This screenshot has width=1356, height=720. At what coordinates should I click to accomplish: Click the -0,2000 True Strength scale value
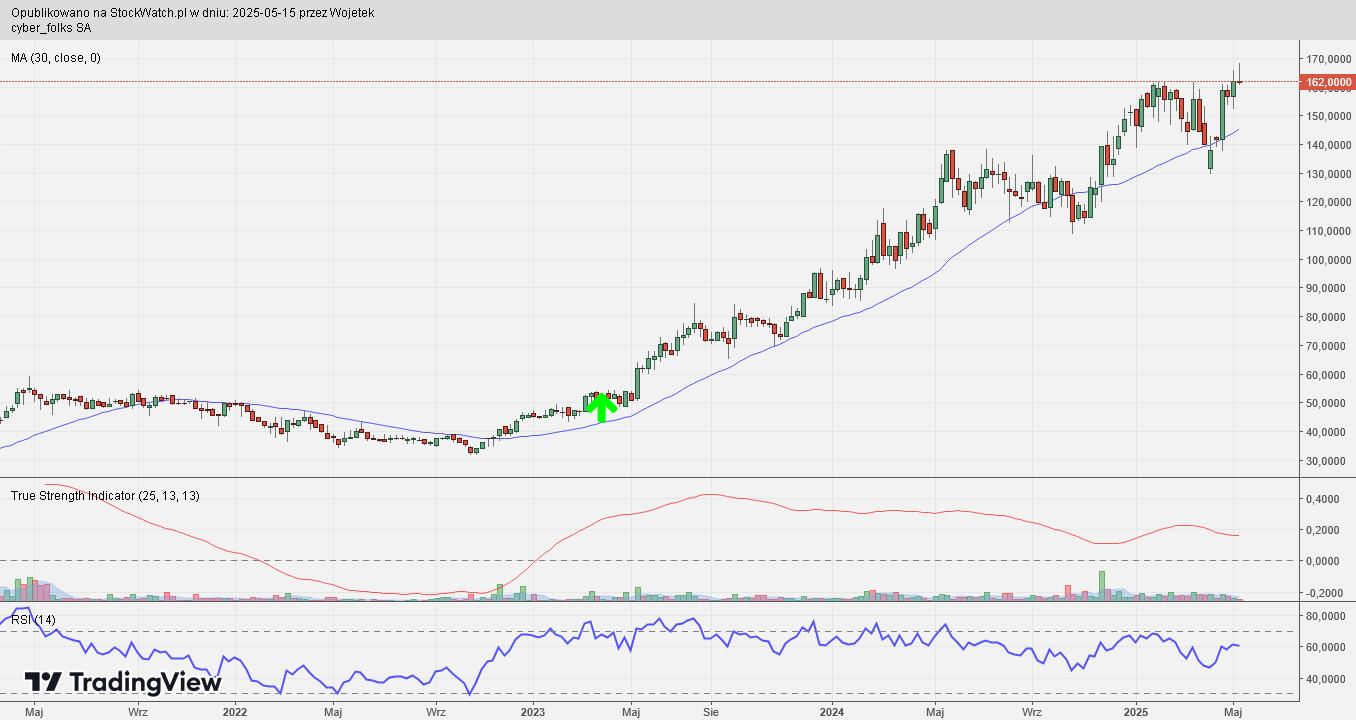(x=1325, y=593)
